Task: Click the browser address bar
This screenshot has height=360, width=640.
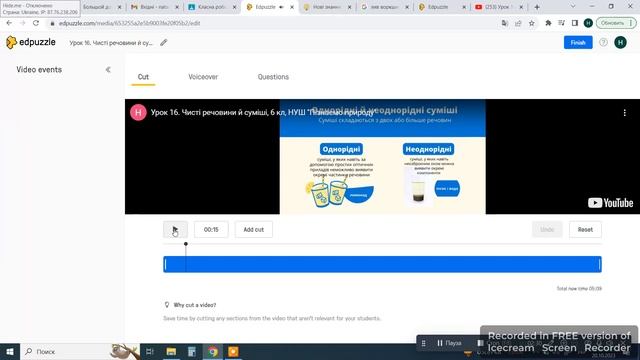Action: (269, 23)
